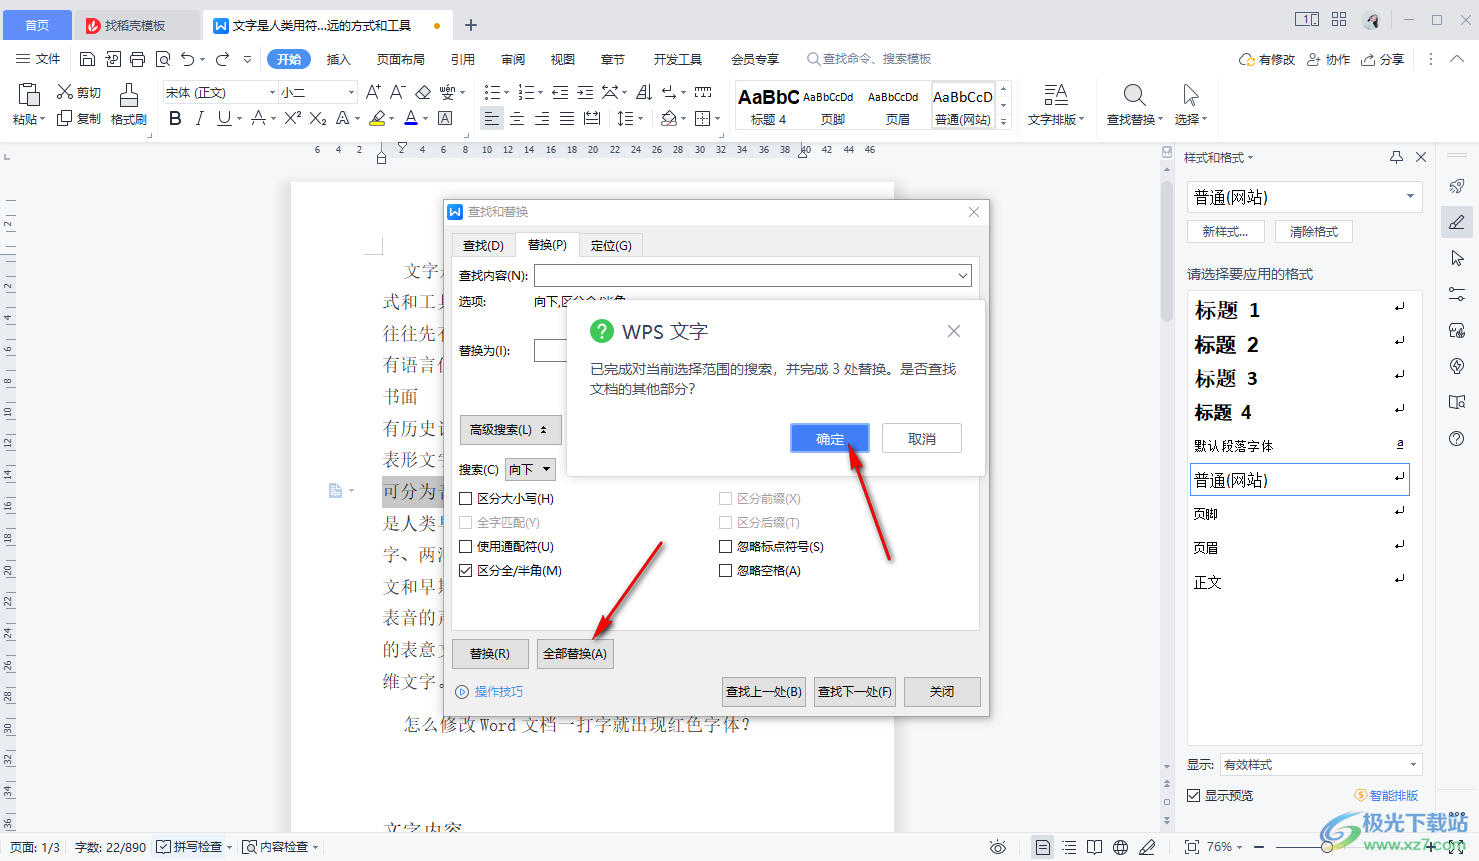This screenshot has height=861, width=1479.
Task: Apply the 标题 1 style in the pane
Action: click(1299, 310)
